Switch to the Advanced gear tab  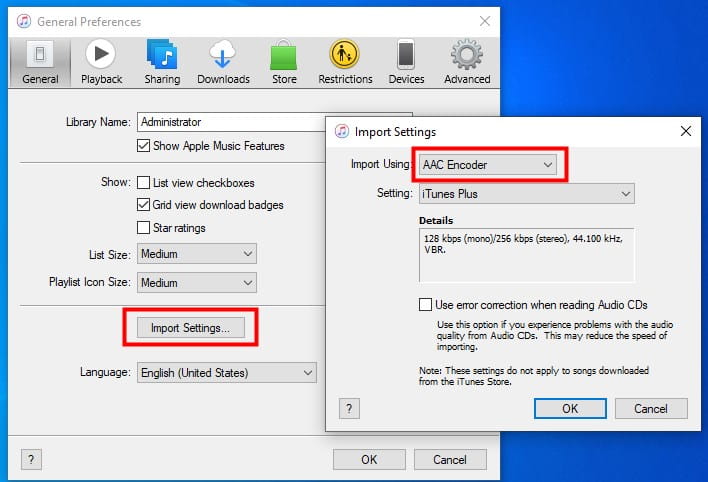[x=467, y=62]
